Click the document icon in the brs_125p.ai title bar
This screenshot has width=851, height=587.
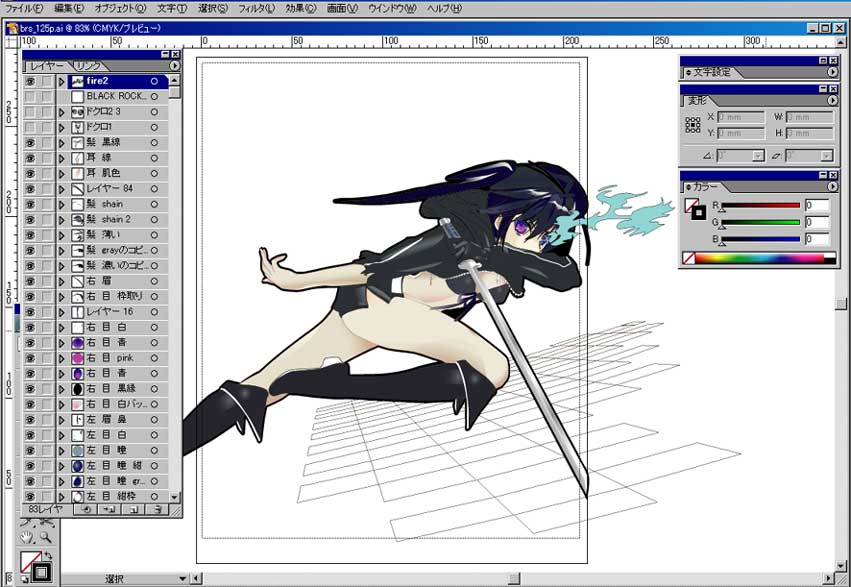[12, 28]
